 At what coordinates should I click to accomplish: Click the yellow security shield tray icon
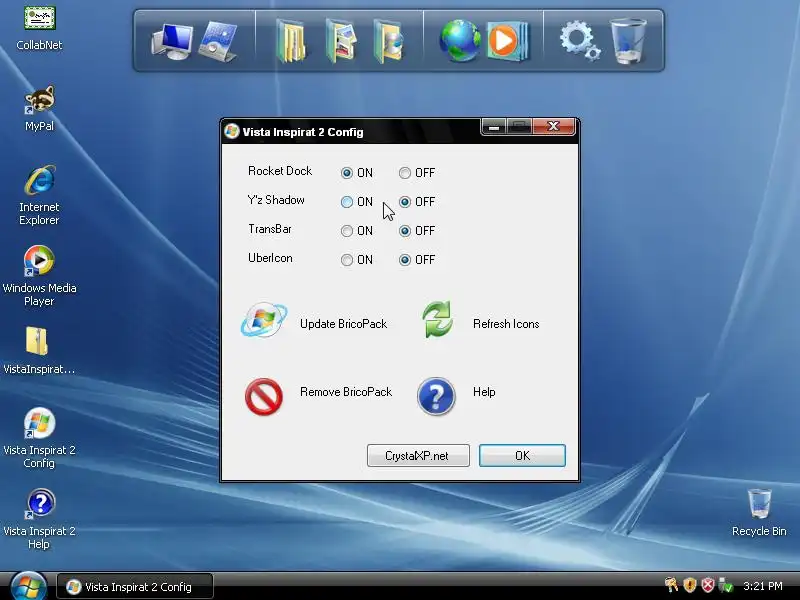(690, 585)
